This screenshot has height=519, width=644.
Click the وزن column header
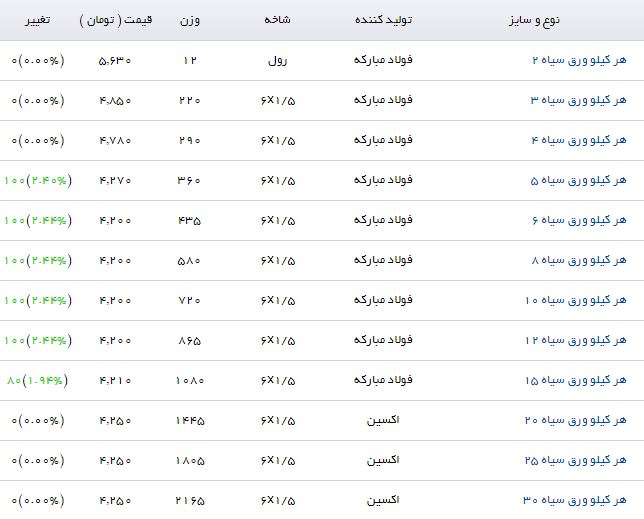click(x=190, y=20)
